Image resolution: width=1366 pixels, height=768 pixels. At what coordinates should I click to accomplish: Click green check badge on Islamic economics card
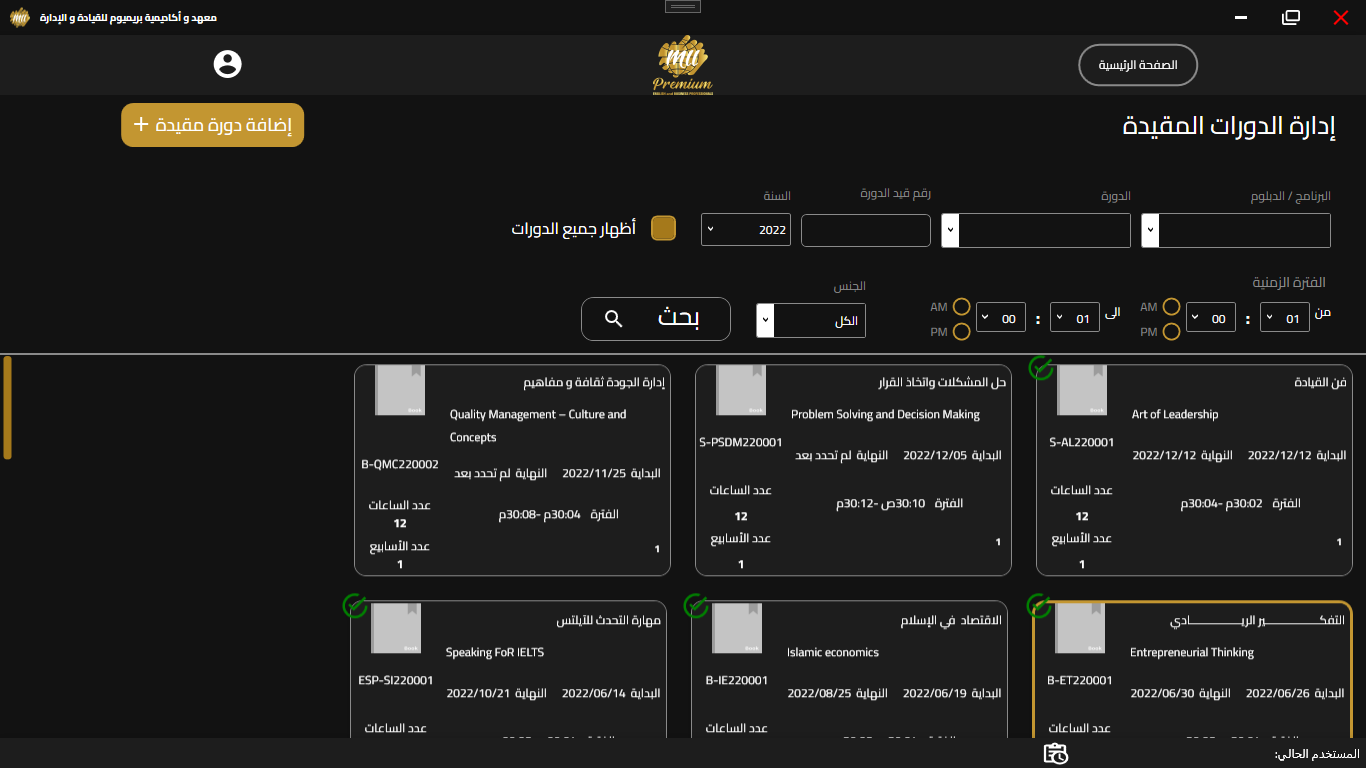[x=696, y=606]
